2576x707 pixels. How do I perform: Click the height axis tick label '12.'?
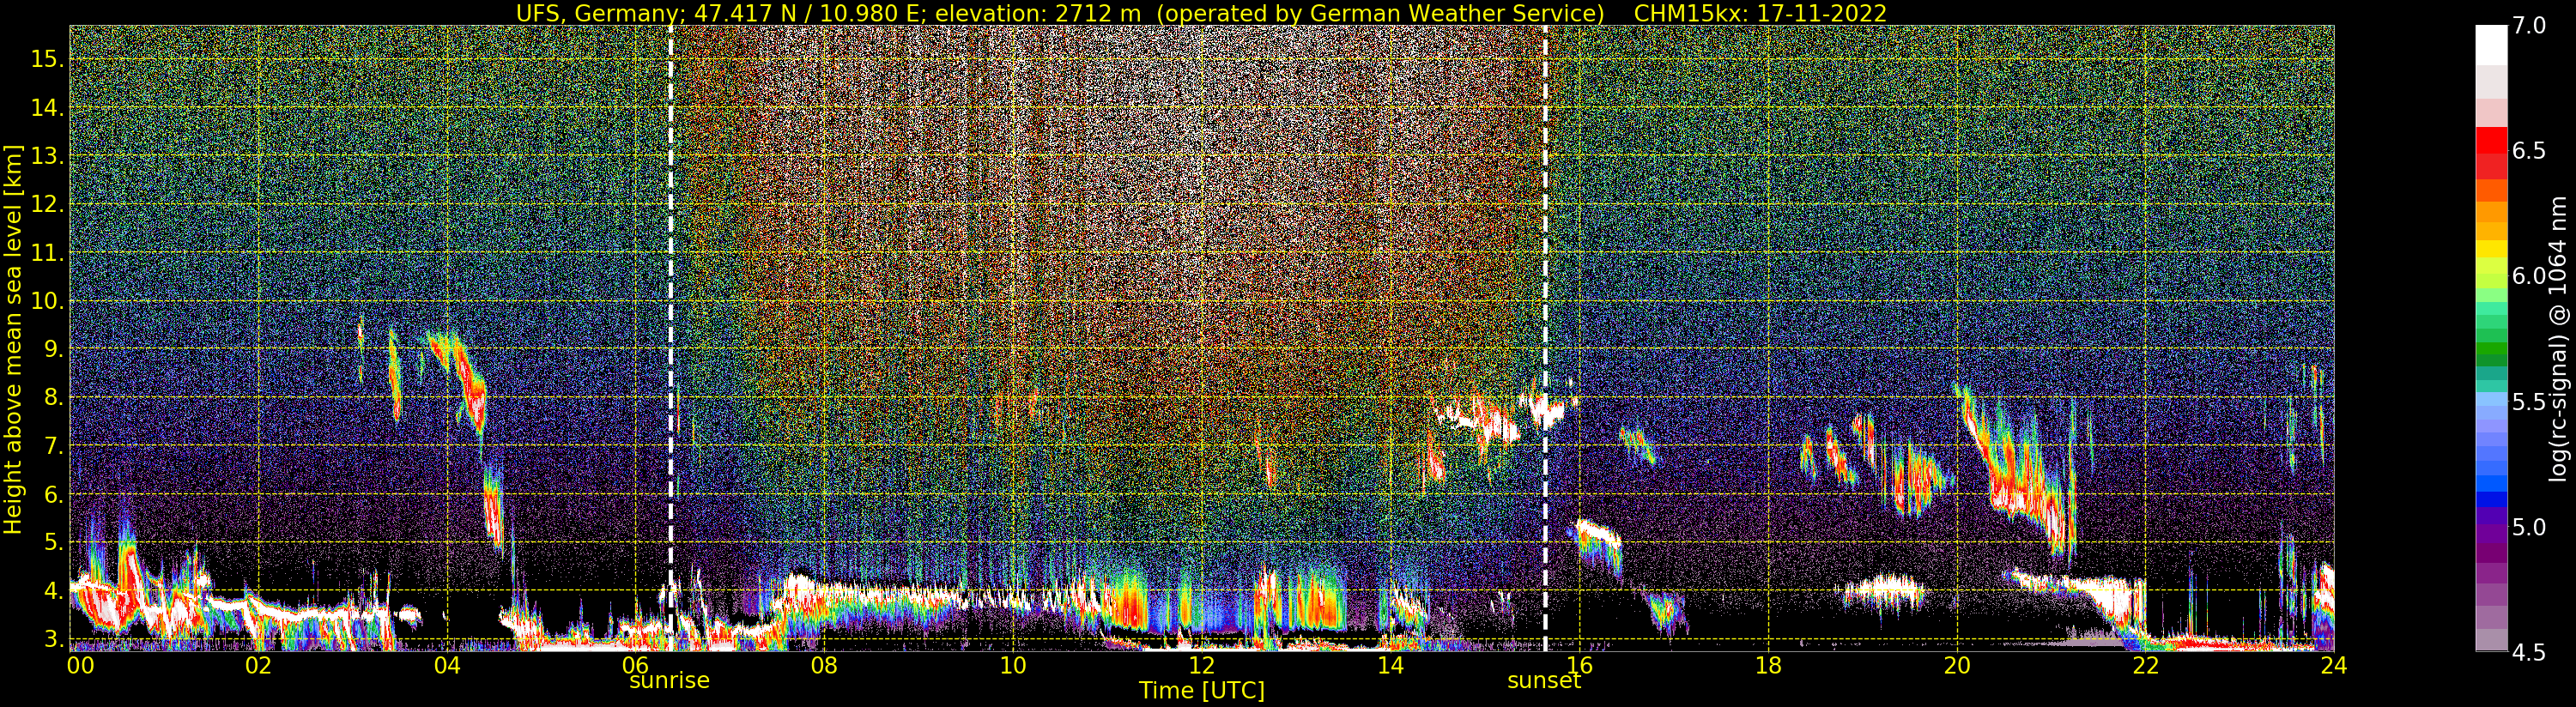[x=48, y=204]
